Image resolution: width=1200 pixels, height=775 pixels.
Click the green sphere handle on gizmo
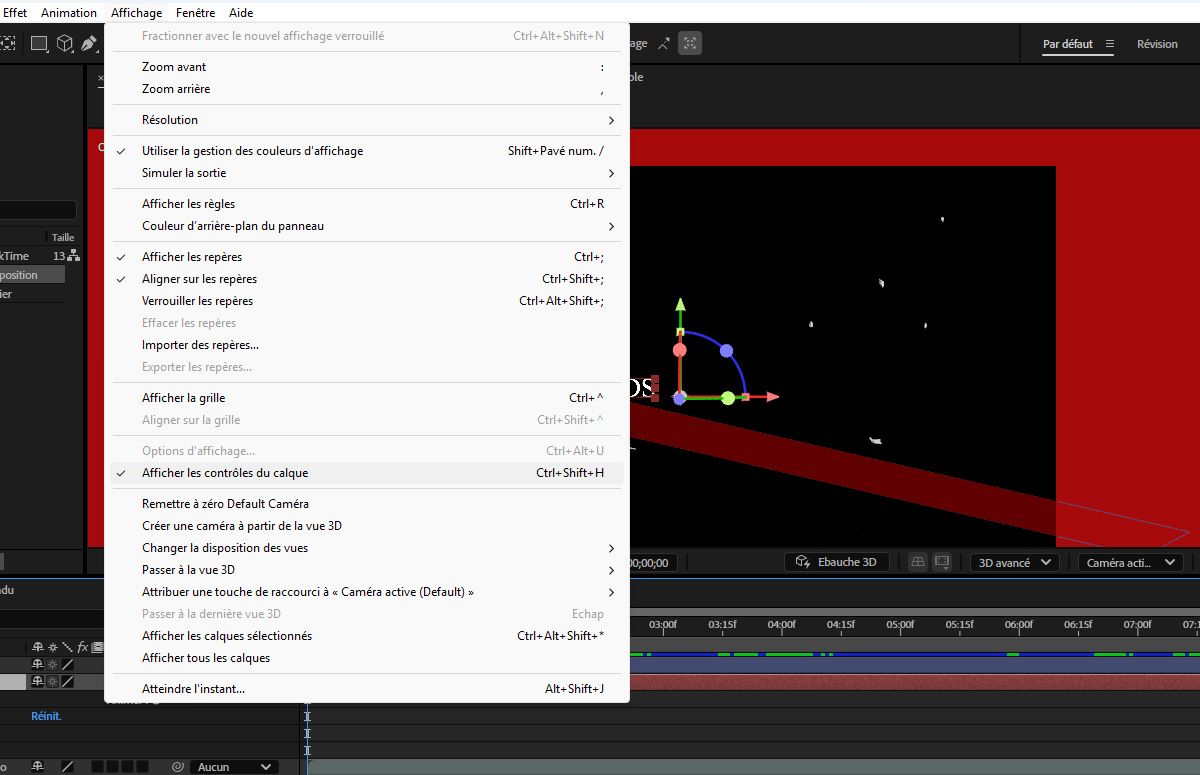pyautogui.click(x=728, y=398)
